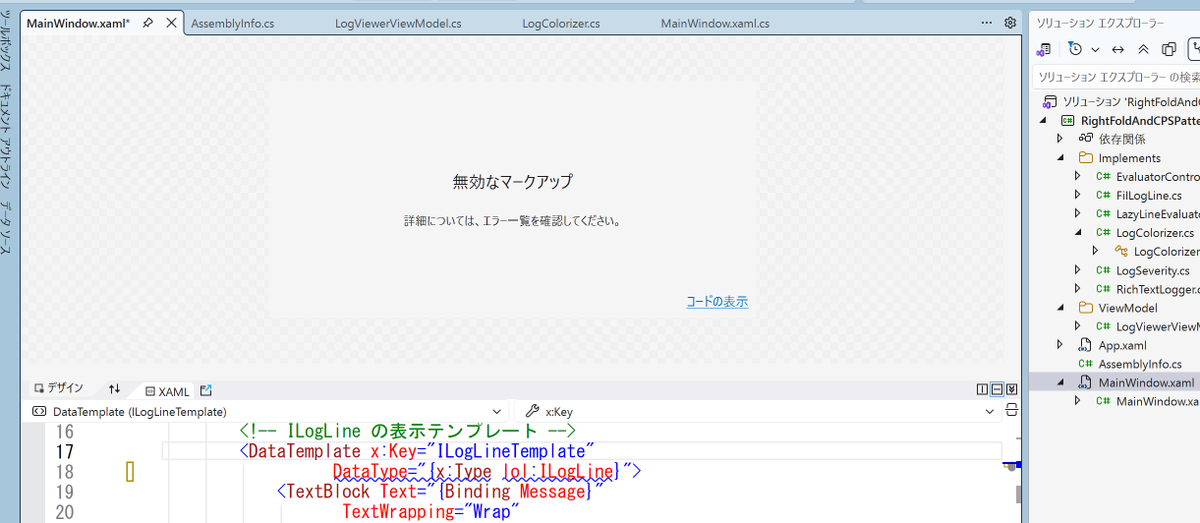Switch views icon in Solution Explorer toolbar
Image resolution: width=1200 pixels, height=523 pixels.
coord(1045,49)
